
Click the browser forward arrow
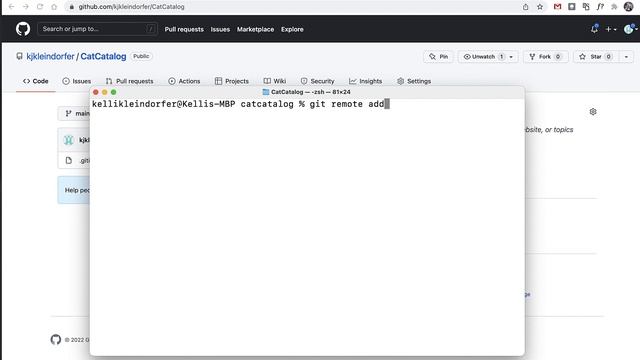(x=26, y=7)
